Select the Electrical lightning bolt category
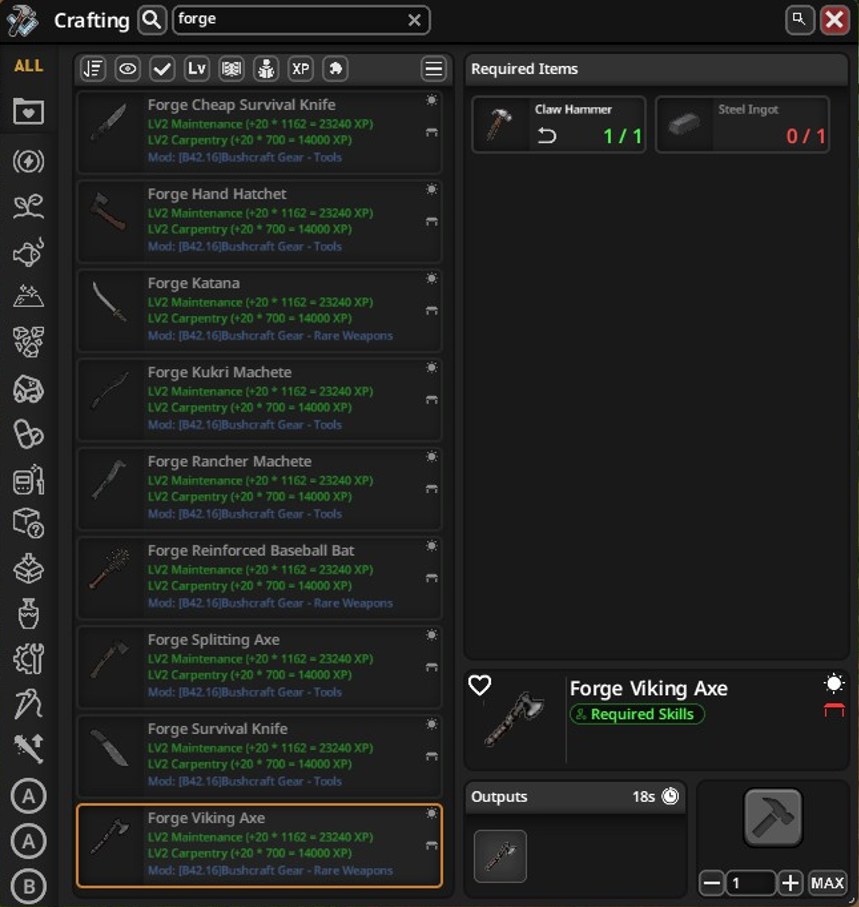 point(28,161)
